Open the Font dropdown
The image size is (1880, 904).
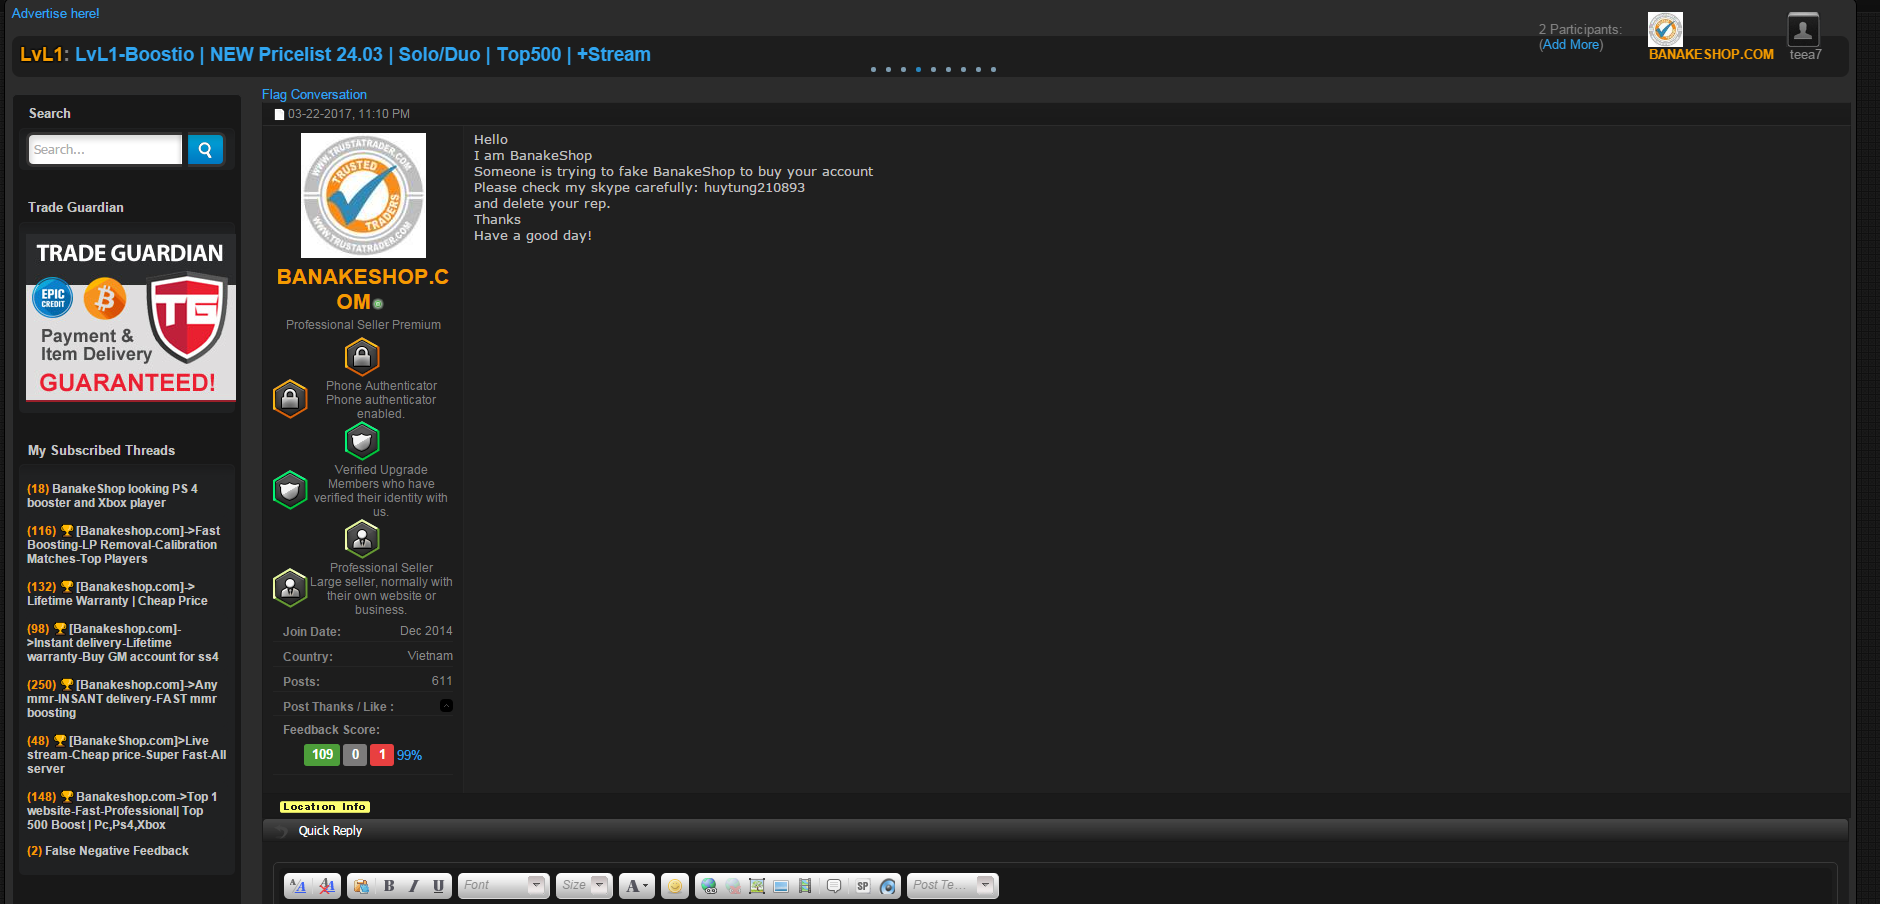click(504, 886)
